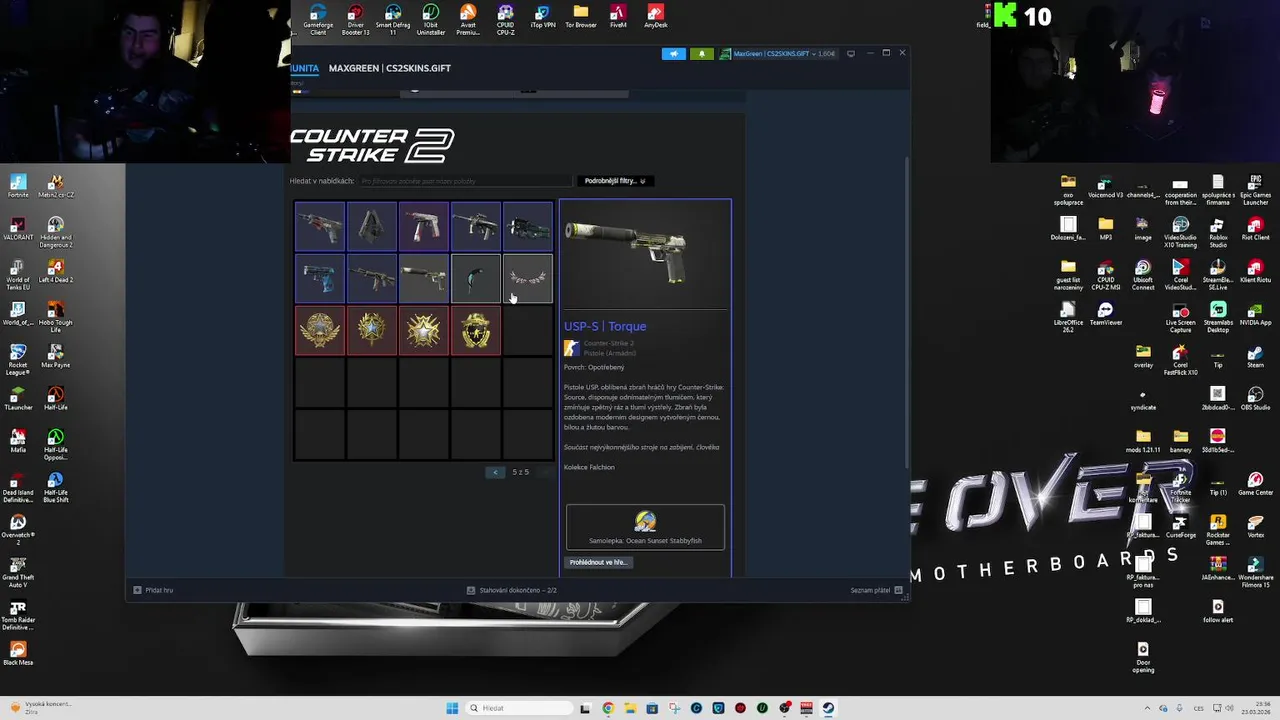Open the Fortnite desktop shortcut
The height and width of the screenshot is (720, 1280).
pyautogui.click(x=18, y=186)
